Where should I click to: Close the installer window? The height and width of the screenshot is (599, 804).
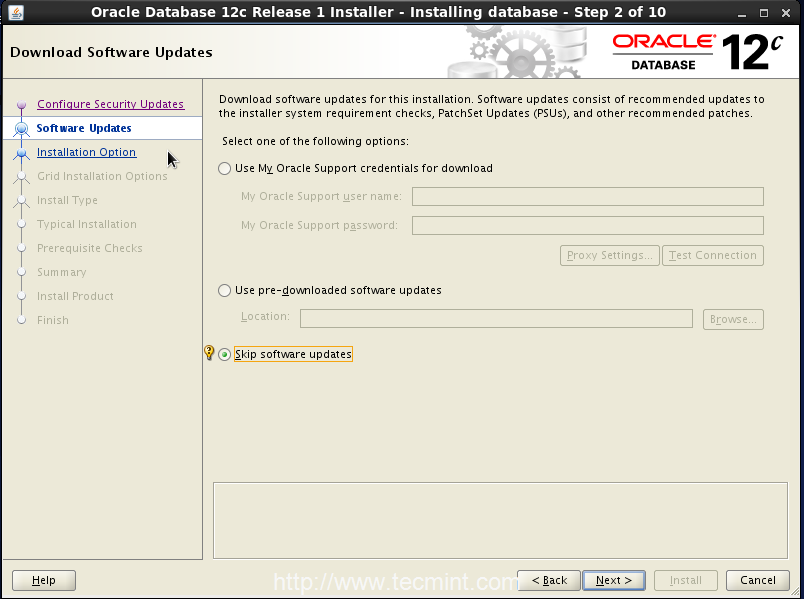click(786, 13)
